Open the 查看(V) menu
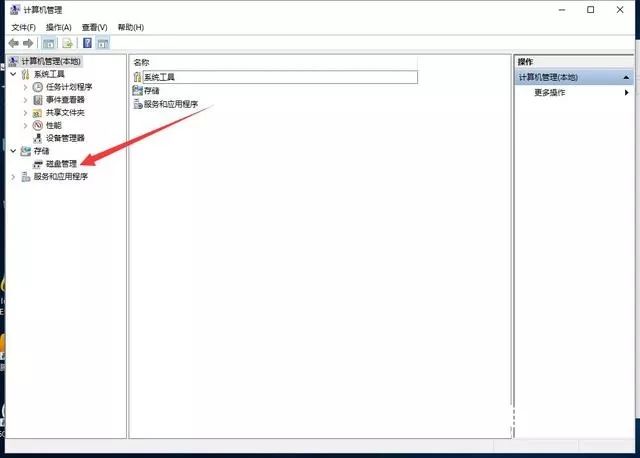Screen dimensions: 640x458 (x=95, y=27)
